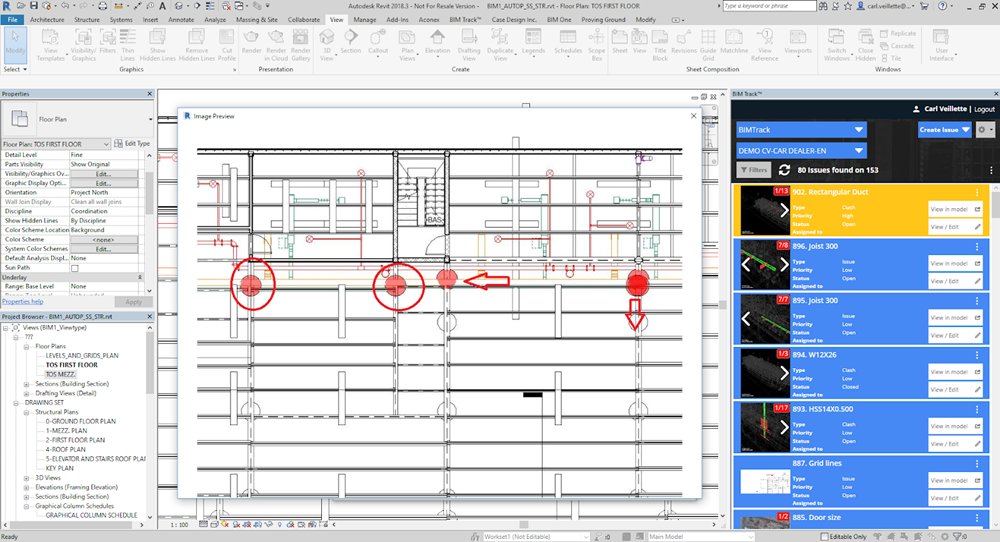Click the Callout tool

378,42
